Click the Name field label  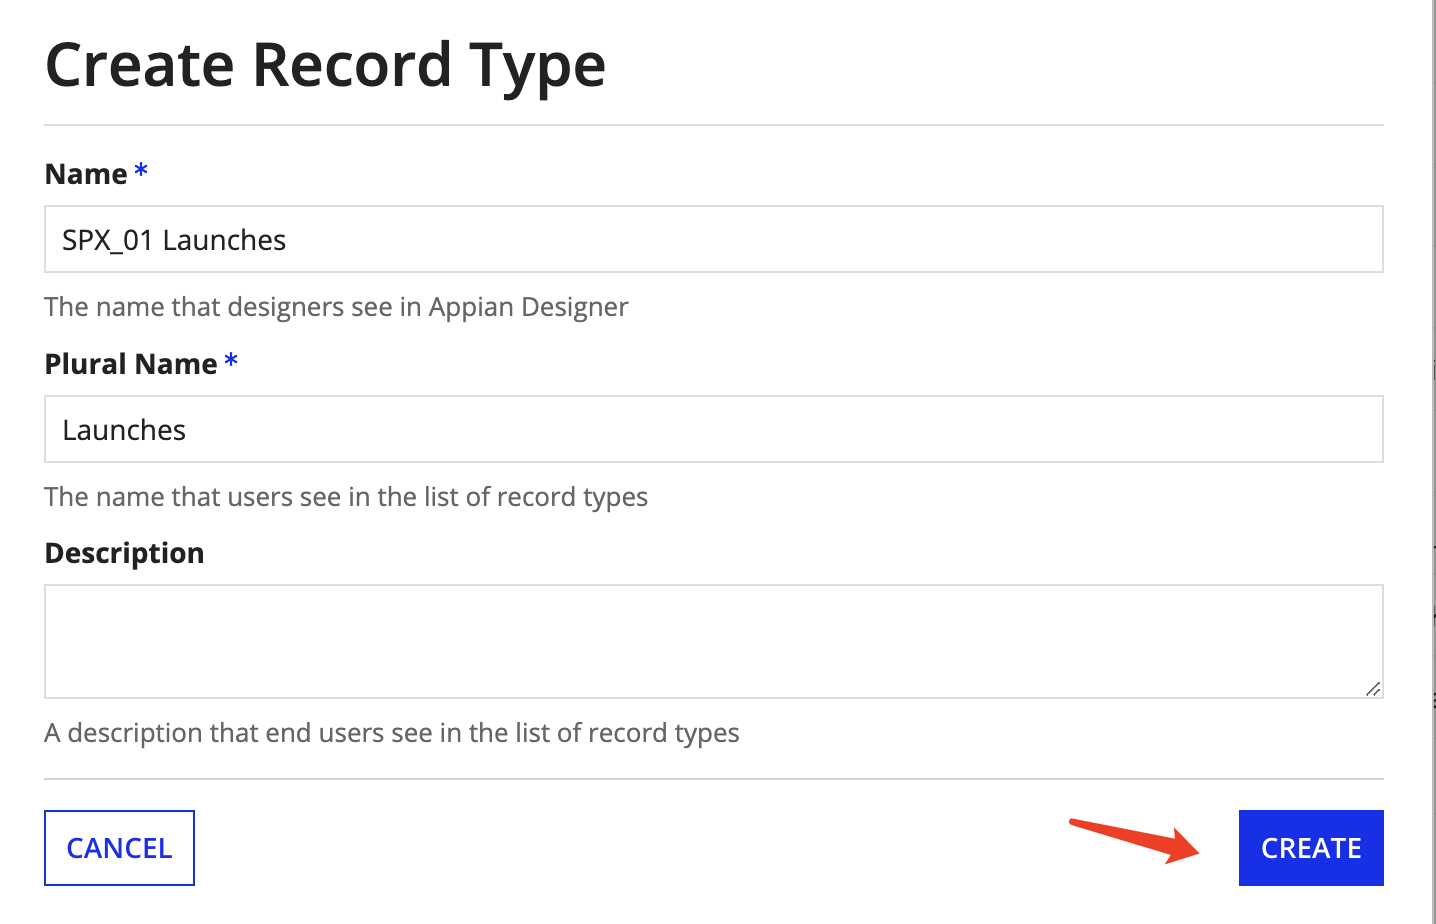pos(86,174)
